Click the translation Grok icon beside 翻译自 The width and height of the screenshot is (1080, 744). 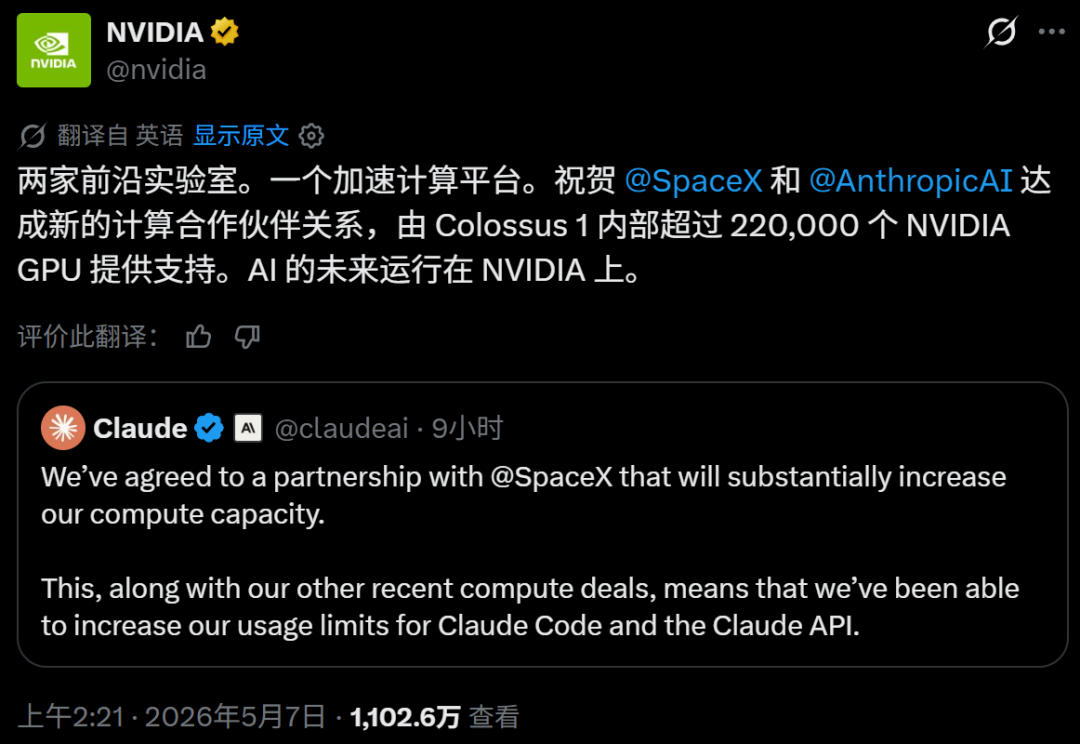pos(32,136)
